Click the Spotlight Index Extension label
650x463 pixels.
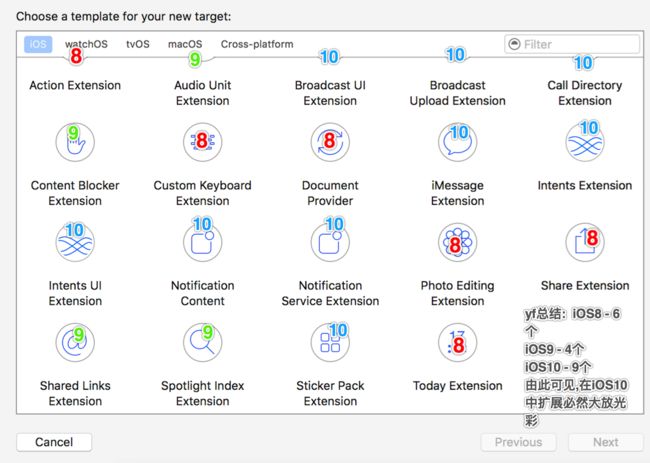[203, 393]
